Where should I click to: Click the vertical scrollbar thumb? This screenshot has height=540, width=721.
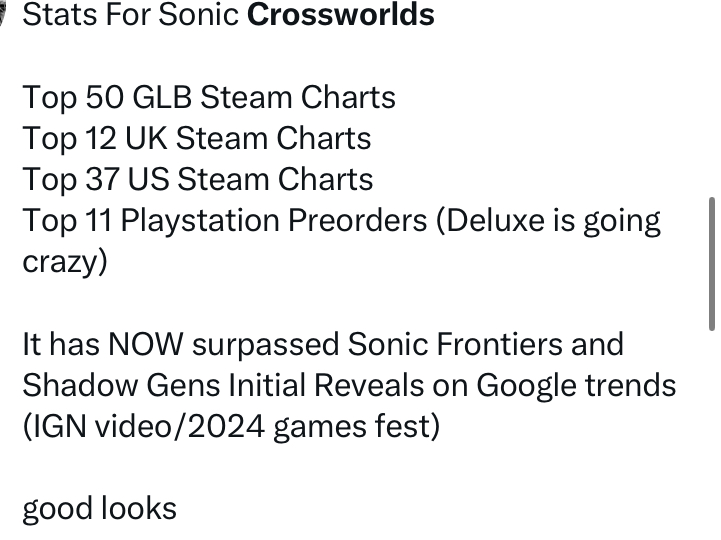[712, 264]
